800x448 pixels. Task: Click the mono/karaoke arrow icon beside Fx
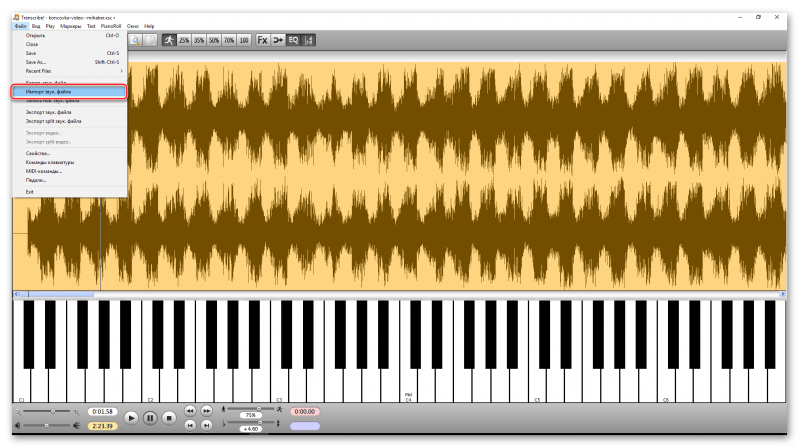[x=278, y=40]
